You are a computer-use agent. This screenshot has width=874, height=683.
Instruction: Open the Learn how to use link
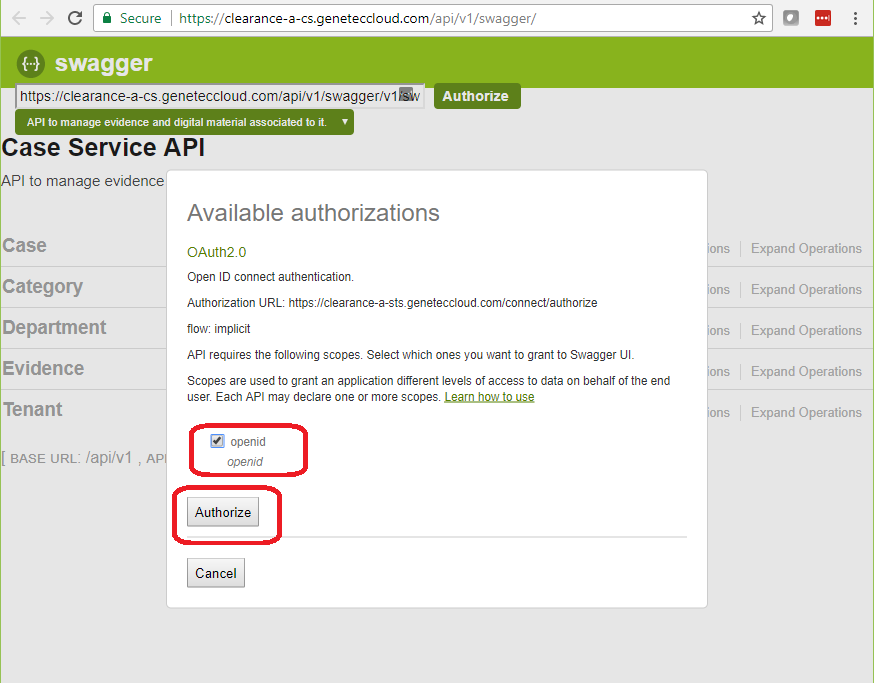click(x=489, y=397)
